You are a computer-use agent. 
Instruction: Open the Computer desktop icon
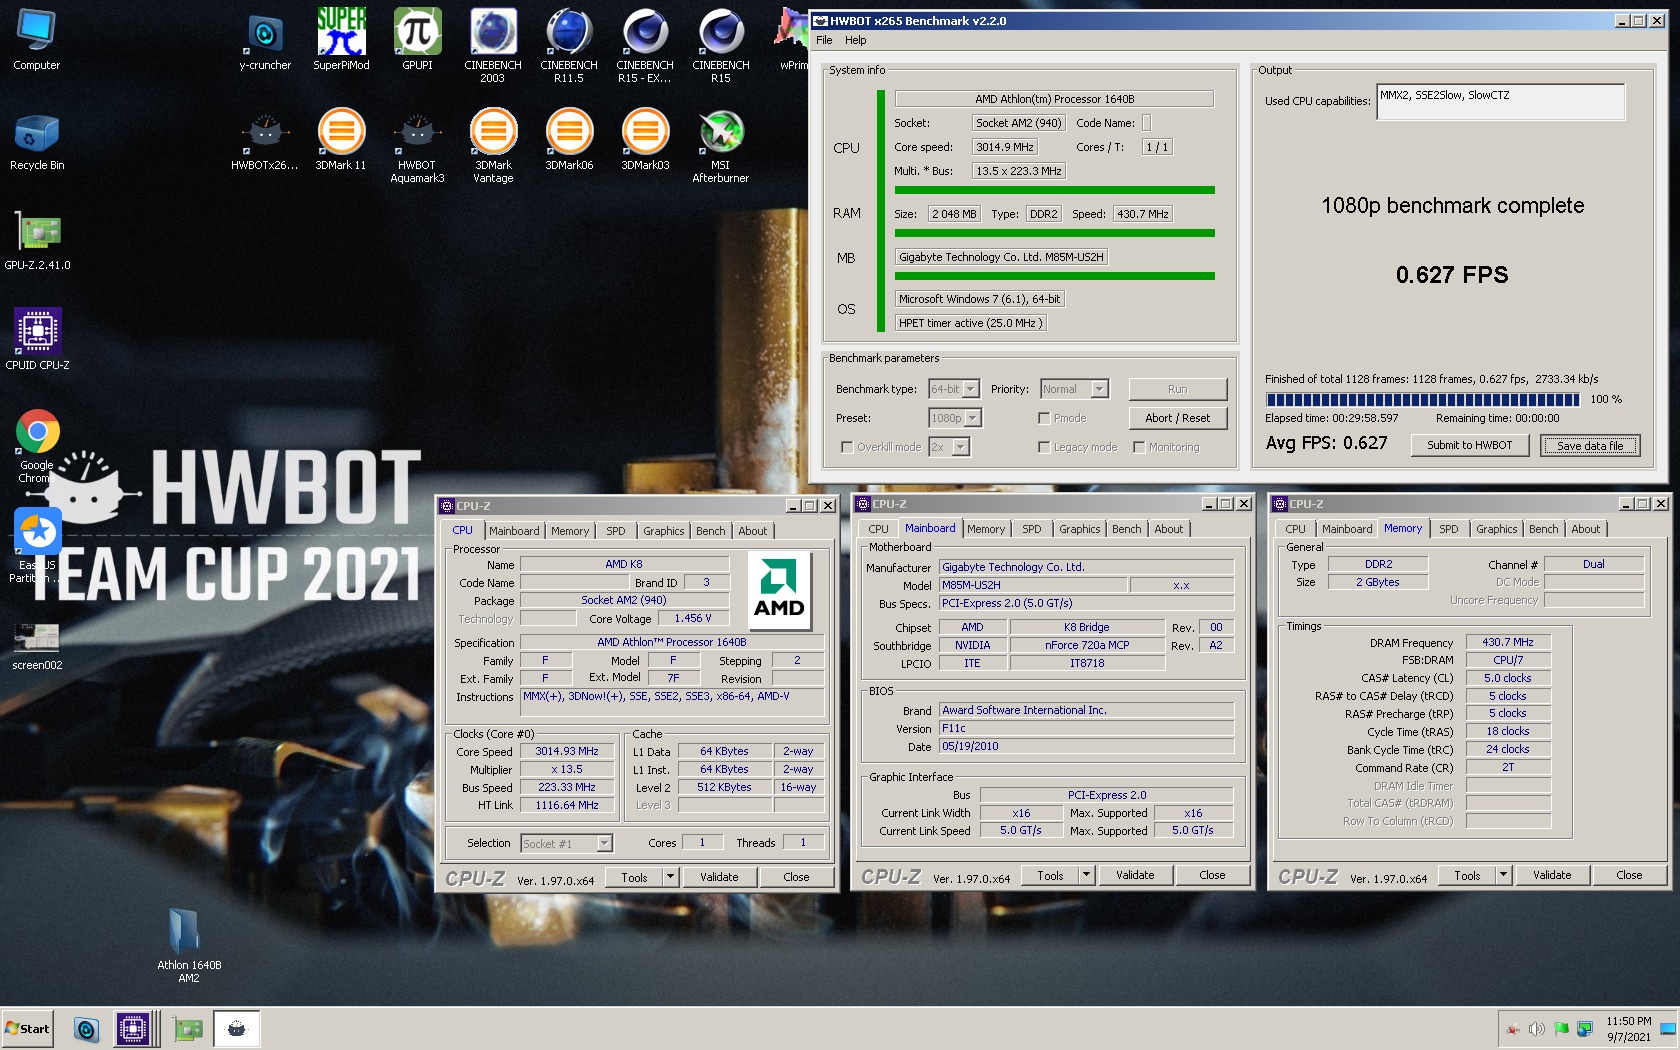pyautogui.click(x=37, y=40)
